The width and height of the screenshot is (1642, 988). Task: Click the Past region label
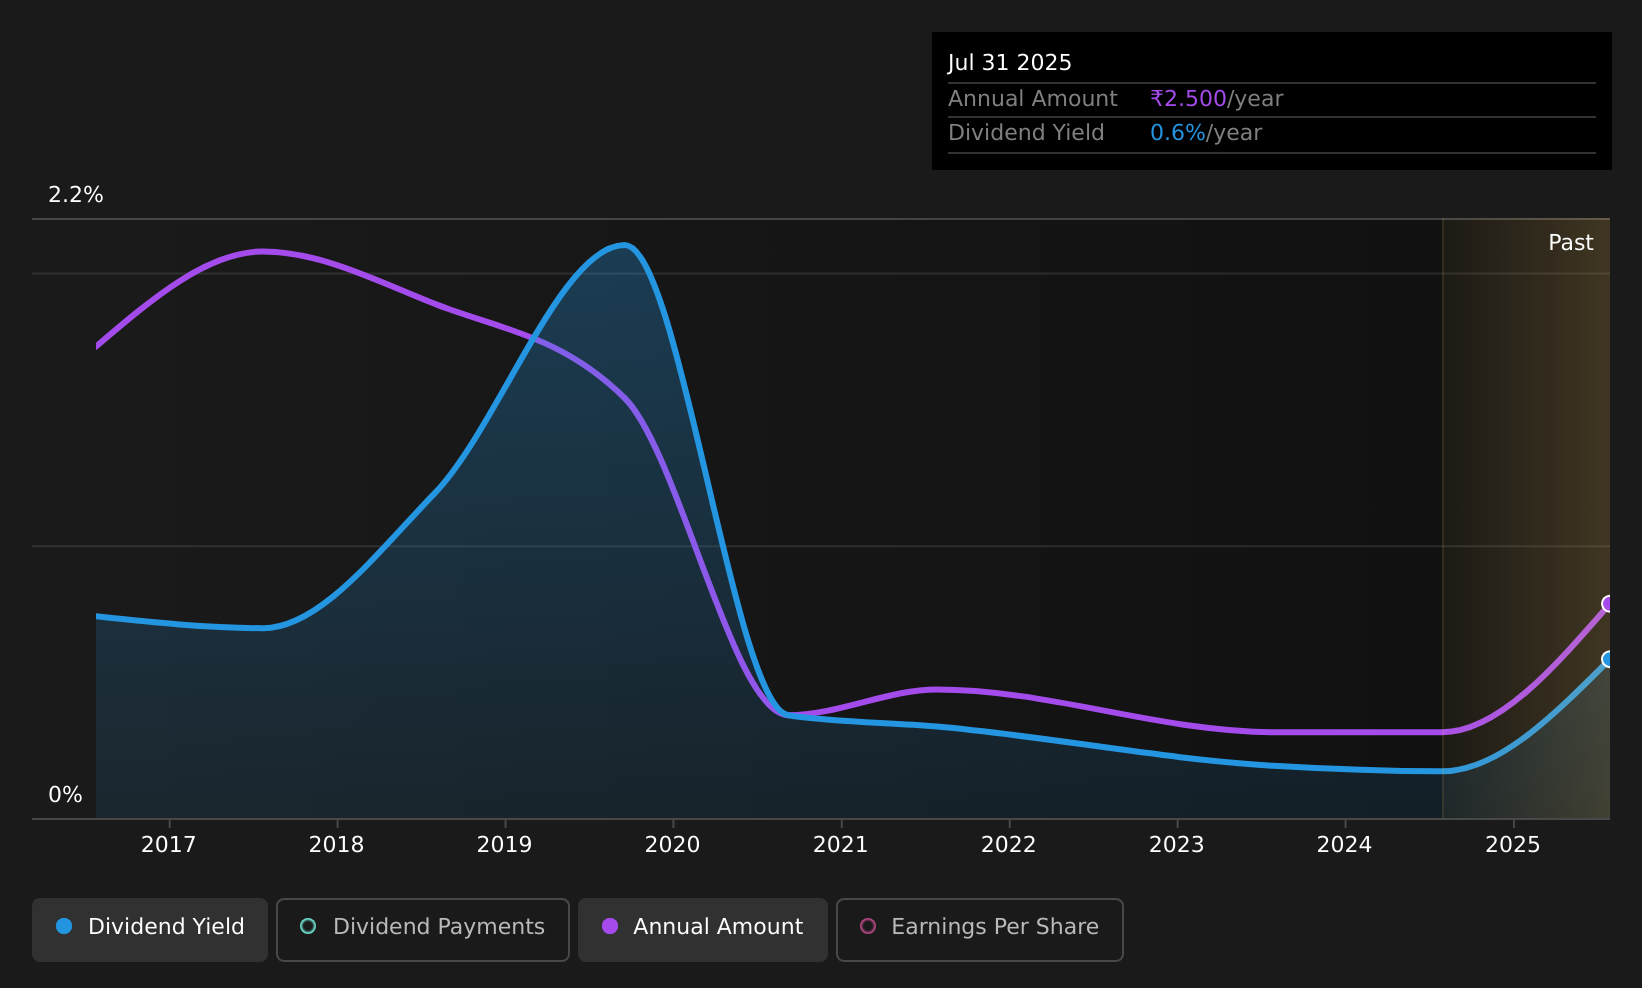click(x=1571, y=243)
